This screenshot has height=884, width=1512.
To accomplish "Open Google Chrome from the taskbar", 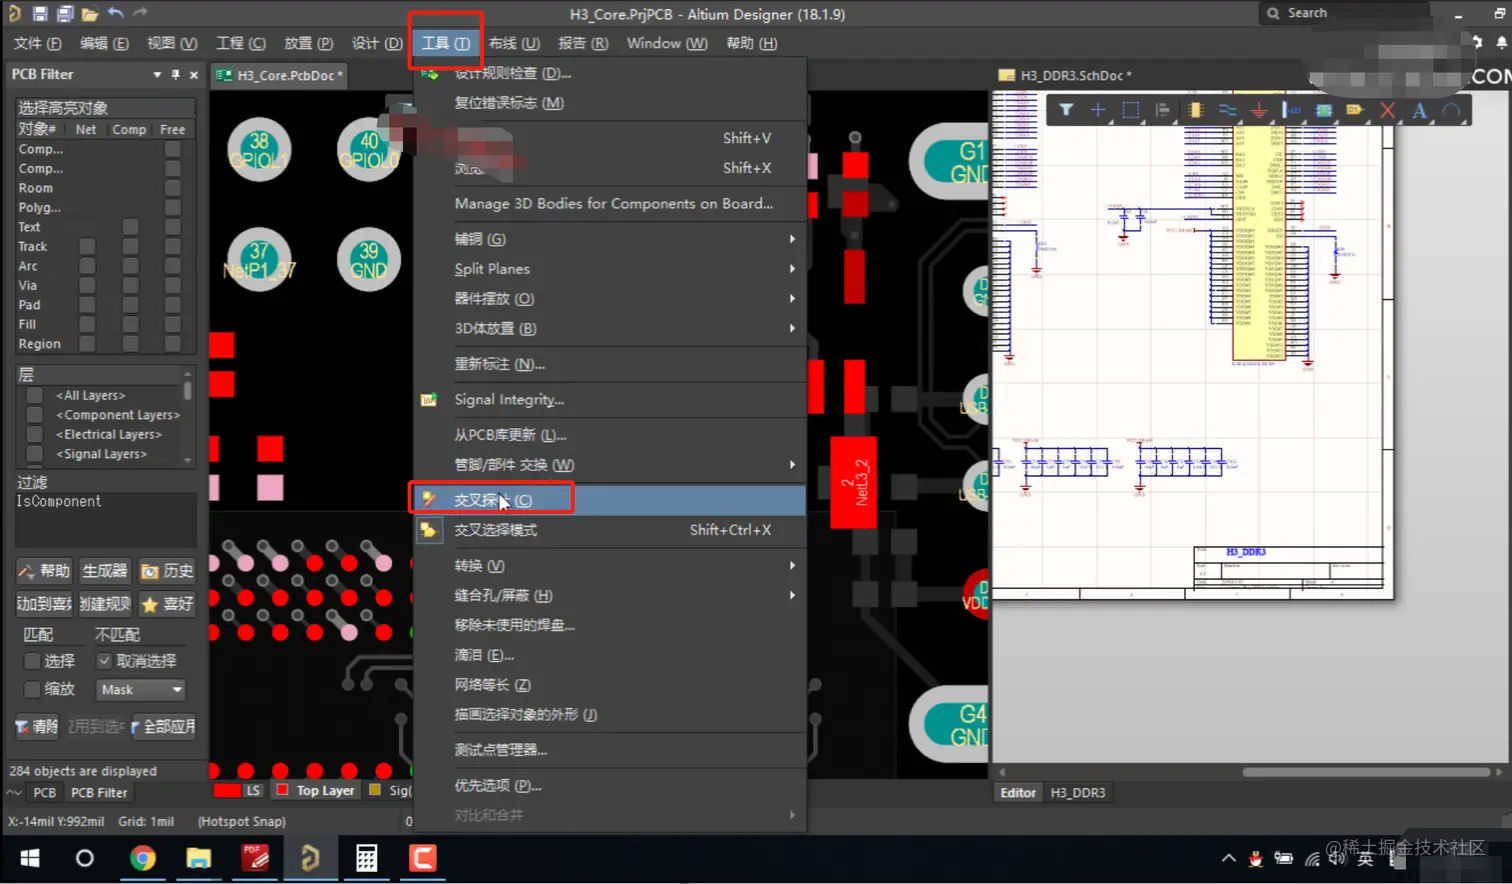I will 143,858.
